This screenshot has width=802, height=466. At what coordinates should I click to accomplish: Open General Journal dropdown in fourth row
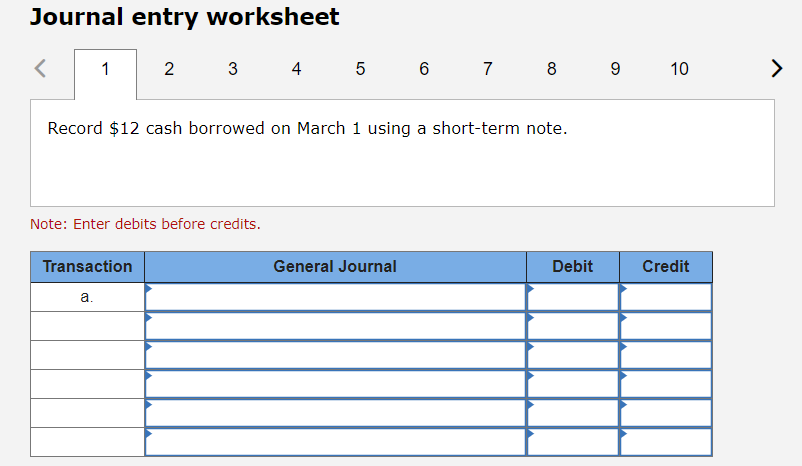point(336,384)
